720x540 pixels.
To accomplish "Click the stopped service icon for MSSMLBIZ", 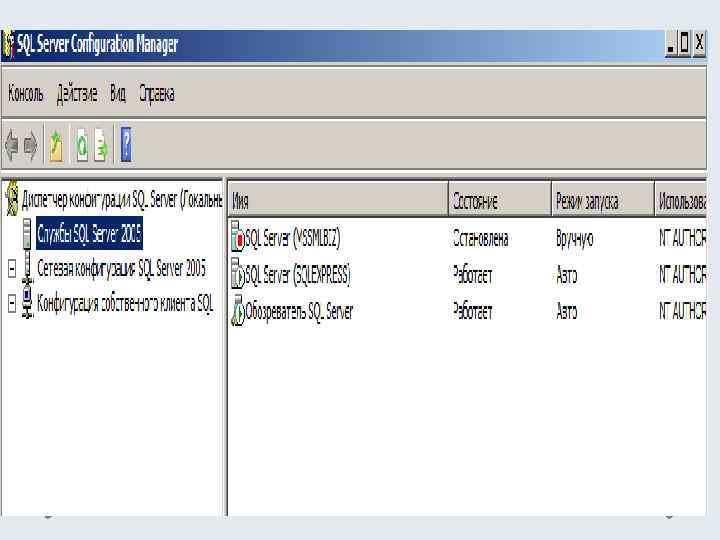I will (x=237, y=237).
